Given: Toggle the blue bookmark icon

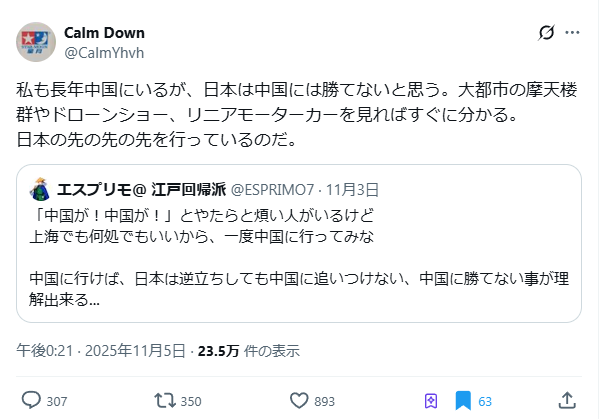Looking at the screenshot, I should tap(463, 400).
